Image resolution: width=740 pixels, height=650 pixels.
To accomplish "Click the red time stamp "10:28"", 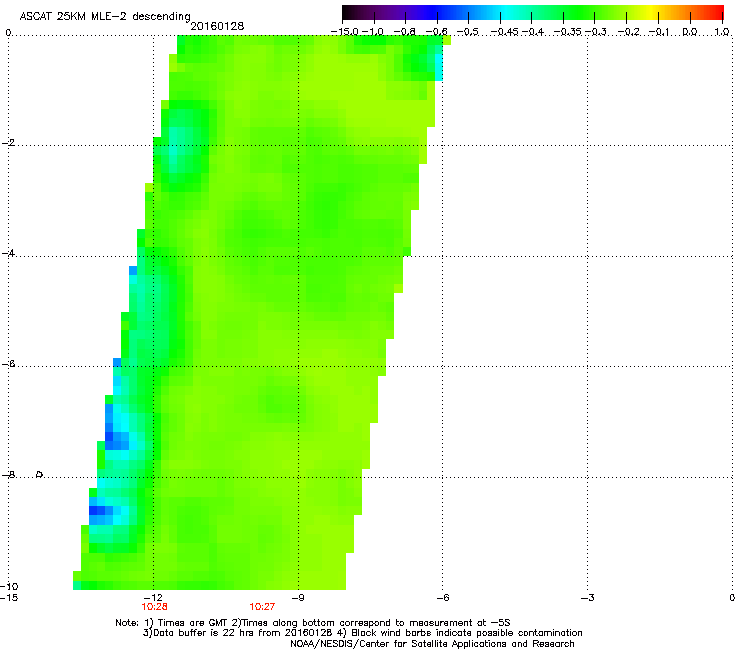I will 154,607.
